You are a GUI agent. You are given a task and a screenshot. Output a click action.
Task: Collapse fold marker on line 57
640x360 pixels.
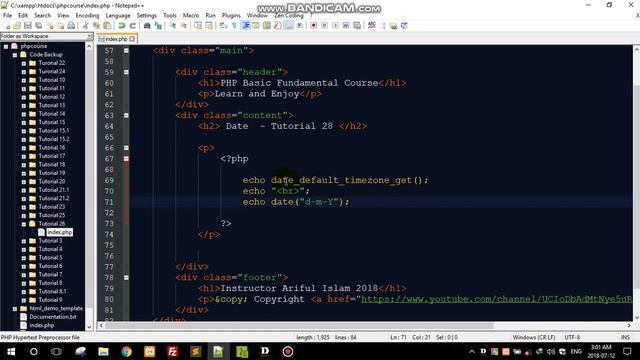[126, 51]
